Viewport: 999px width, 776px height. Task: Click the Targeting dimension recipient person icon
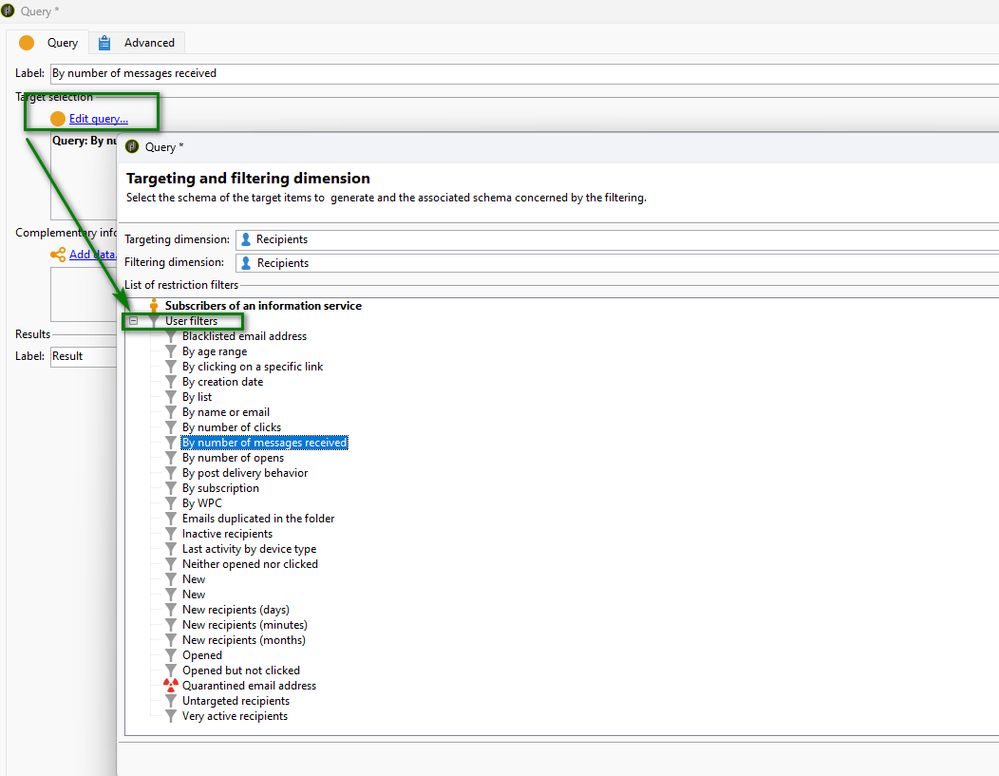(x=246, y=240)
